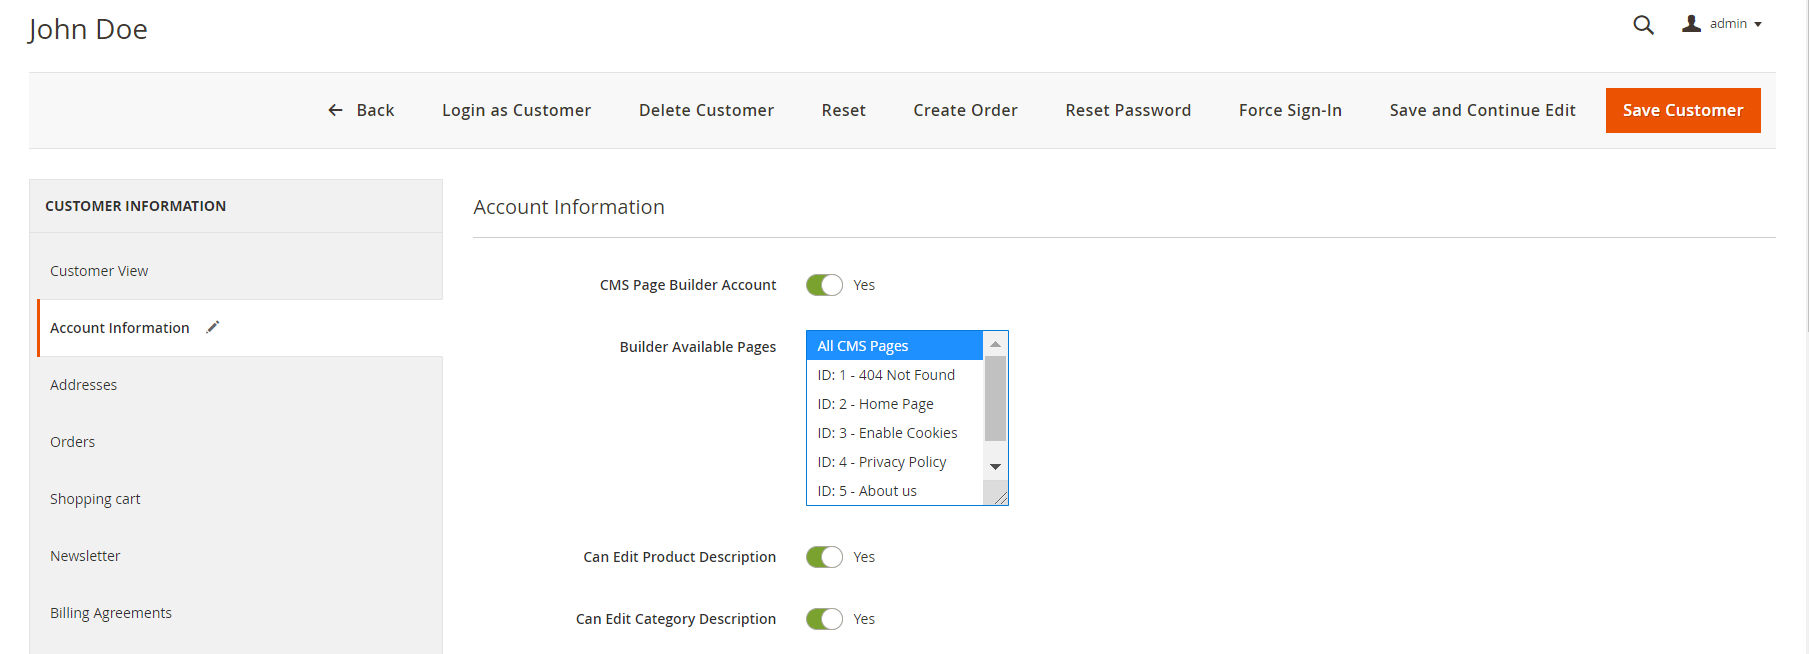Open the Addresses tab
Screen dimensions: 1809x654
84,385
